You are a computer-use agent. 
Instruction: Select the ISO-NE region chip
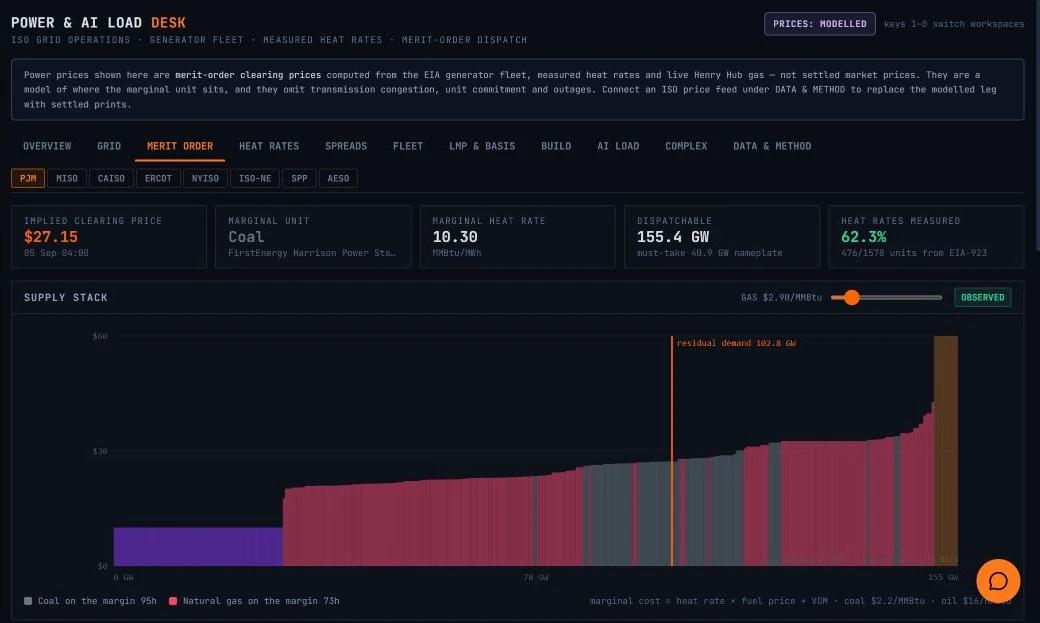click(255, 178)
